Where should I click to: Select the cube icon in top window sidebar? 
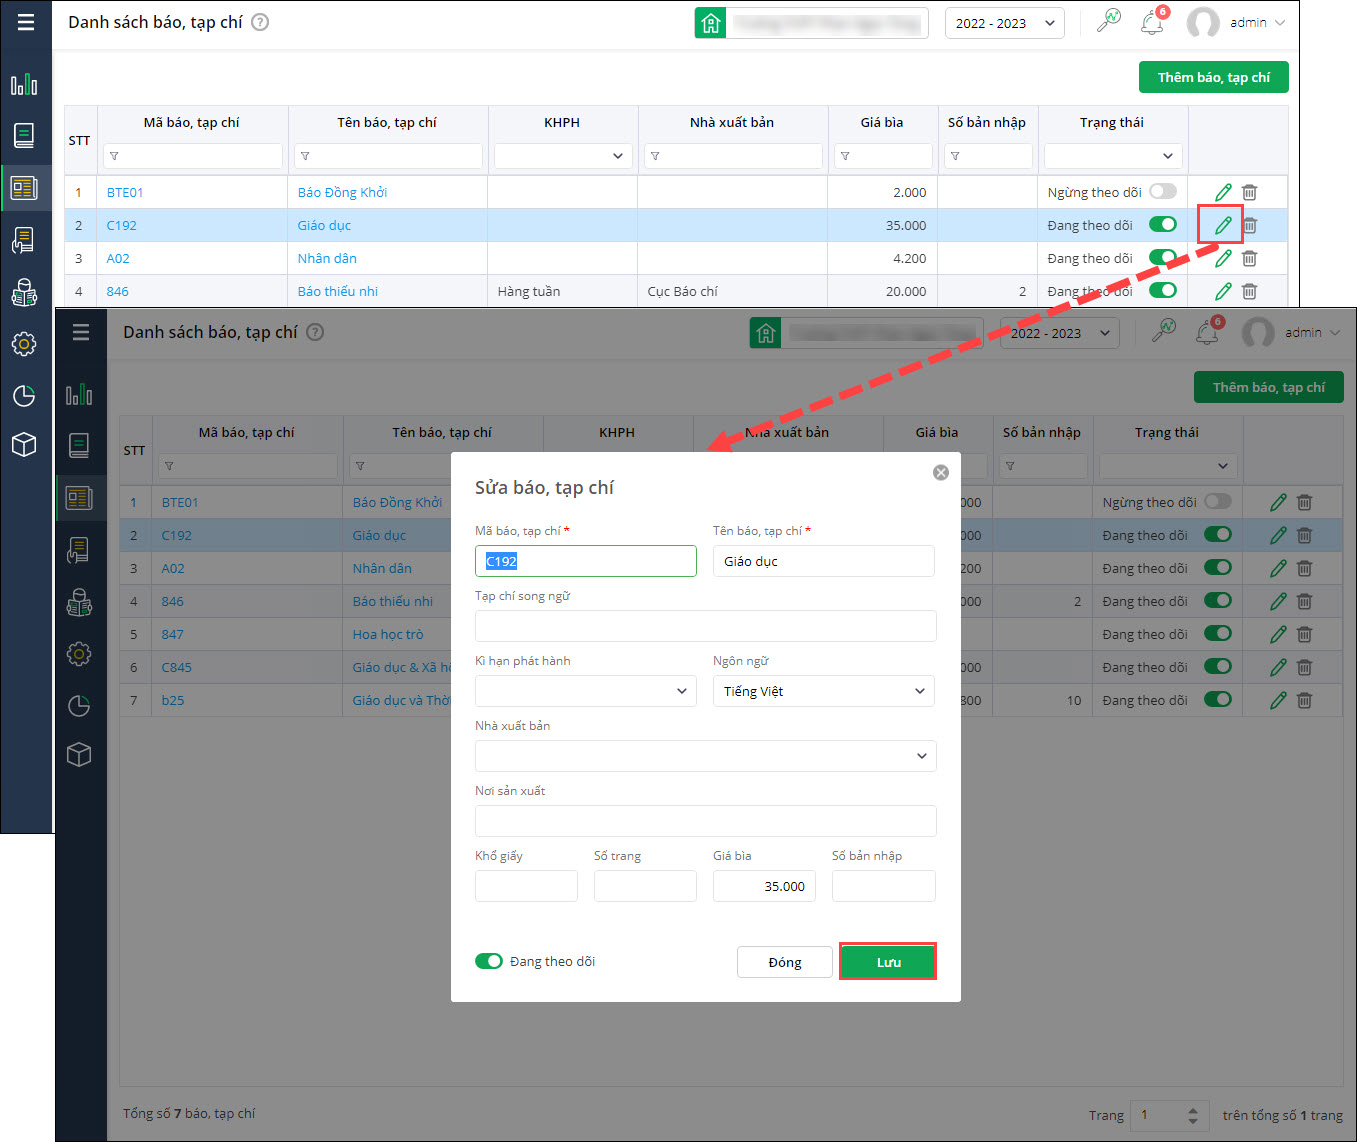(x=24, y=444)
